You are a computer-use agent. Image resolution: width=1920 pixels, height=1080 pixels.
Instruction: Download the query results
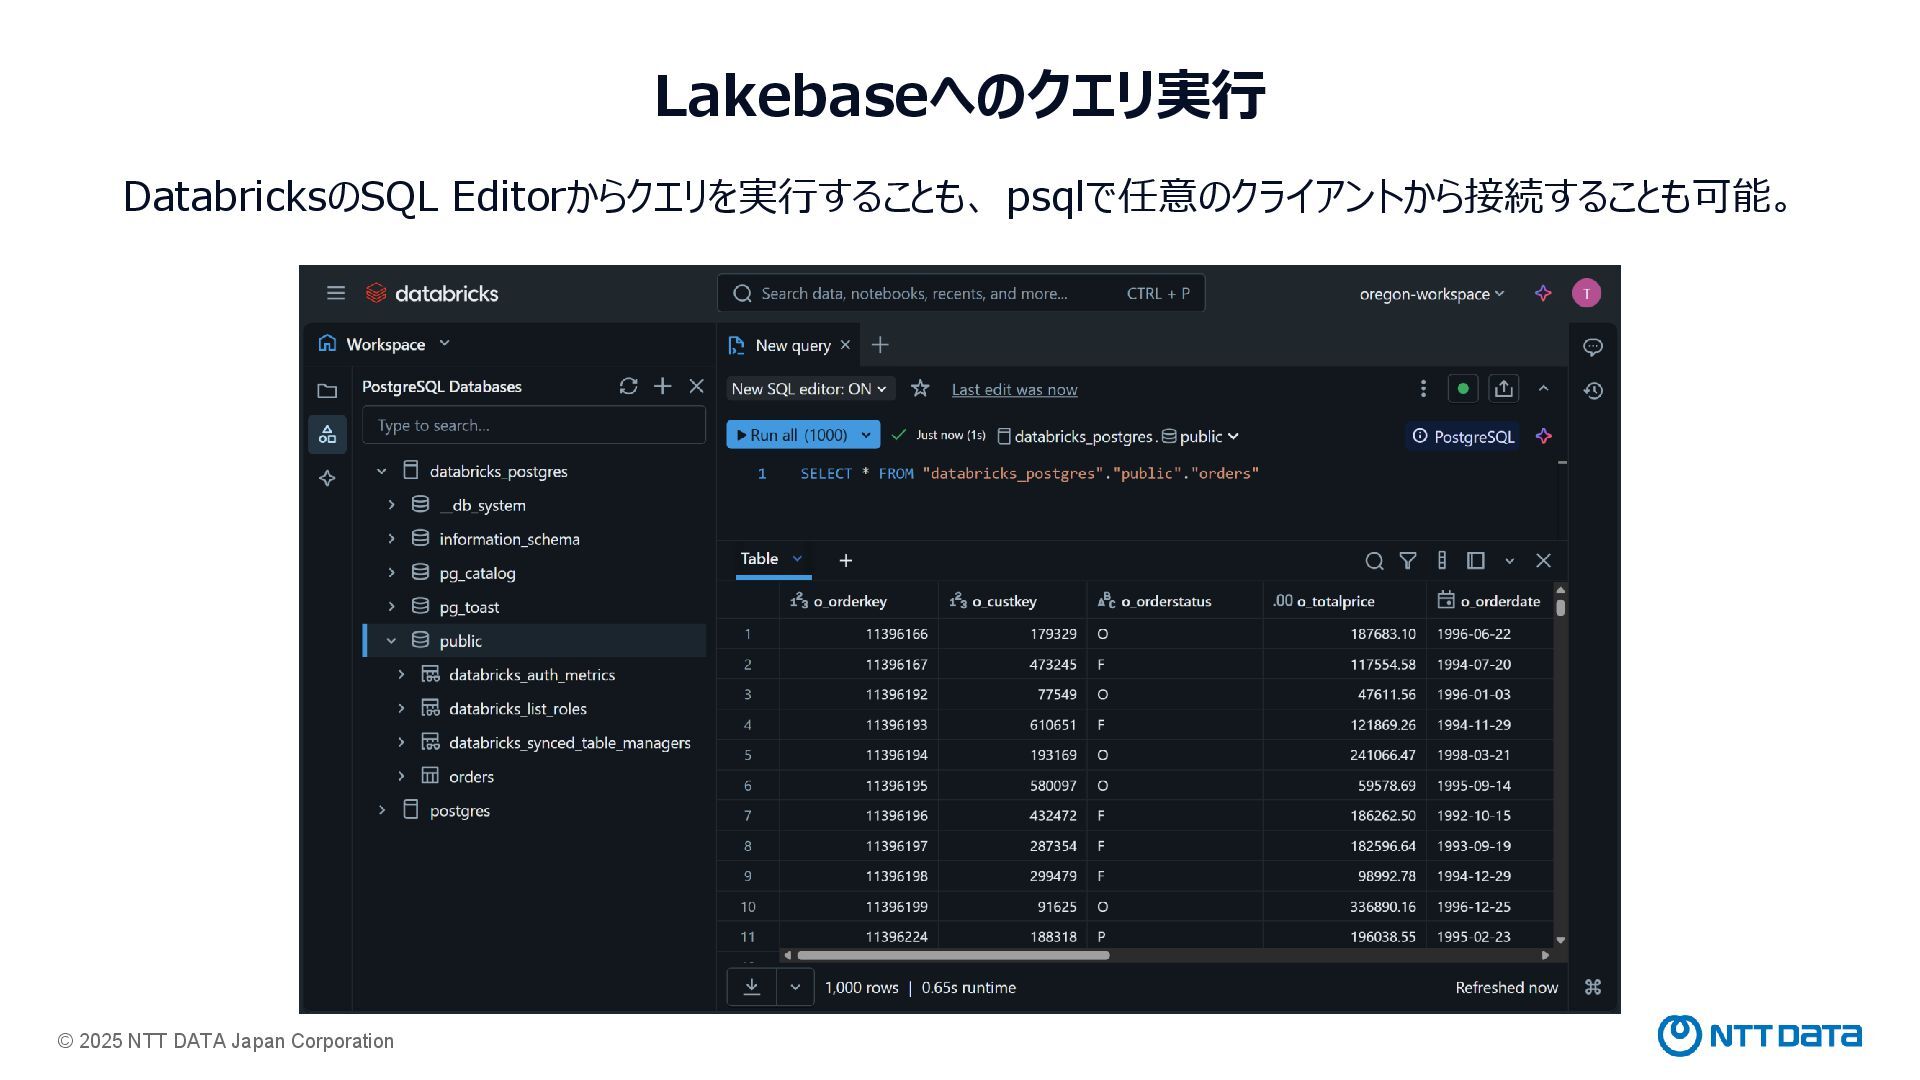[752, 987]
